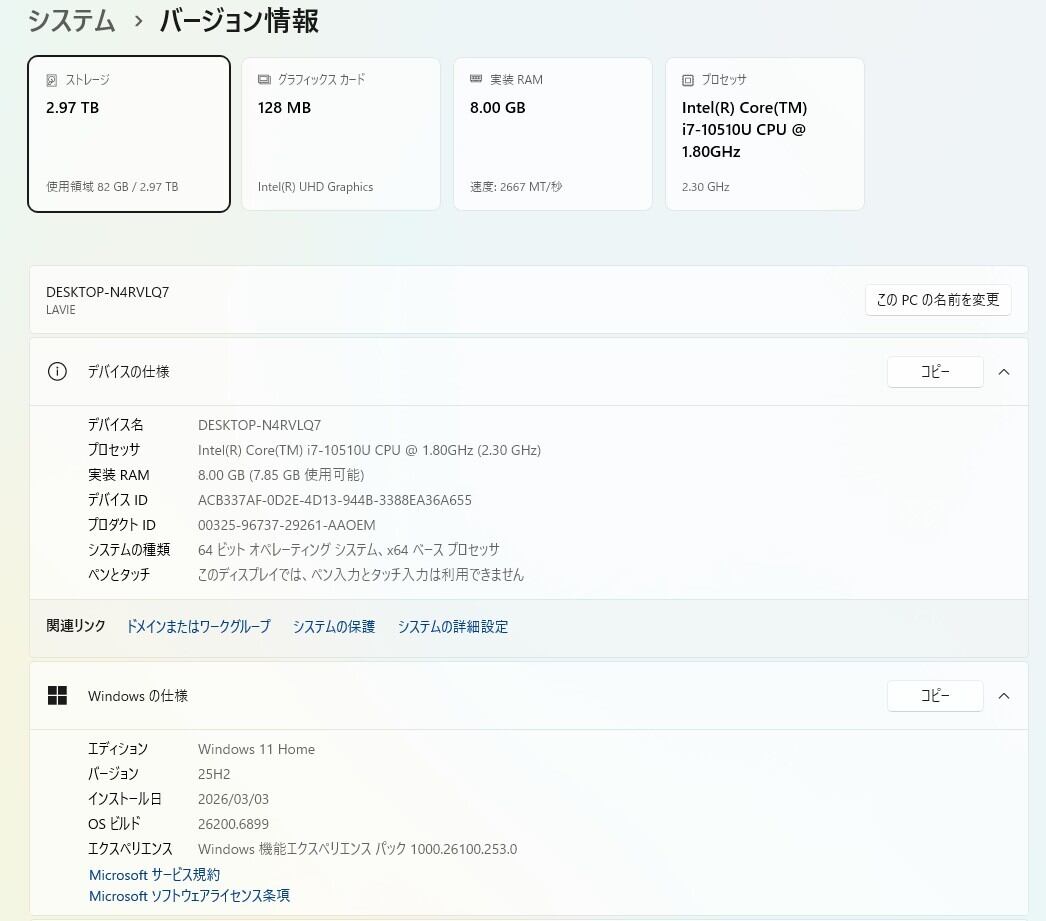Open the システムの保護 link

point(334,627)
